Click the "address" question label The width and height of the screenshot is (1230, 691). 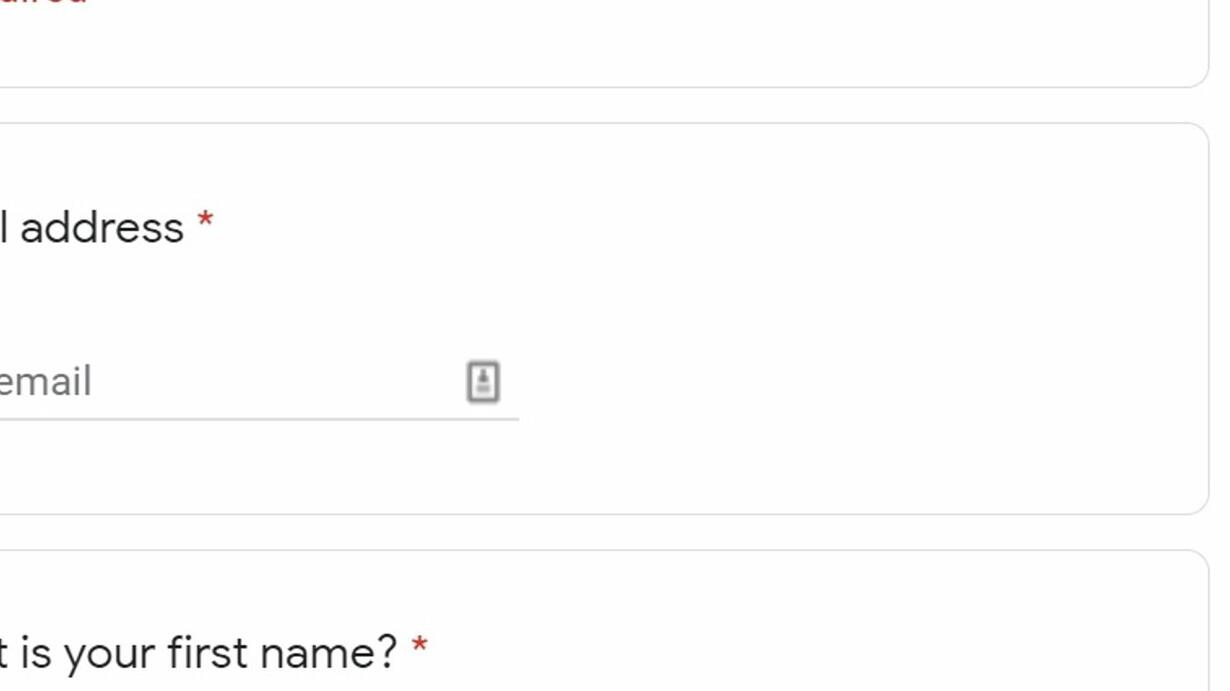pos(100,228)
